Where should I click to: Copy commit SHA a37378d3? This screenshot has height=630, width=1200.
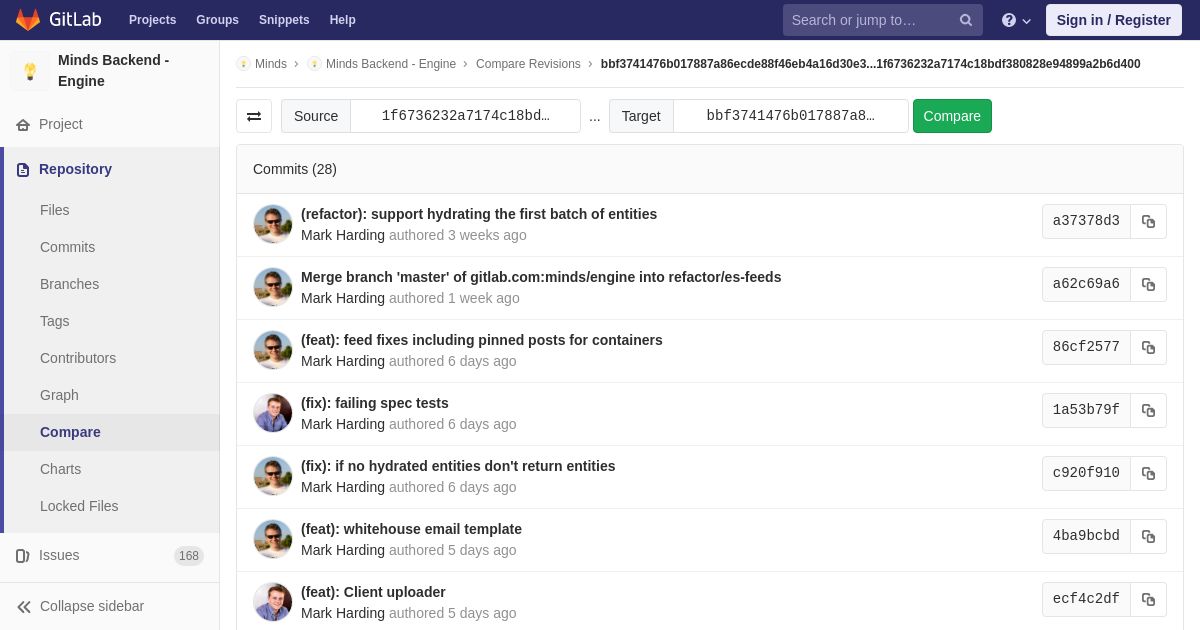[x=1148, y=222]
